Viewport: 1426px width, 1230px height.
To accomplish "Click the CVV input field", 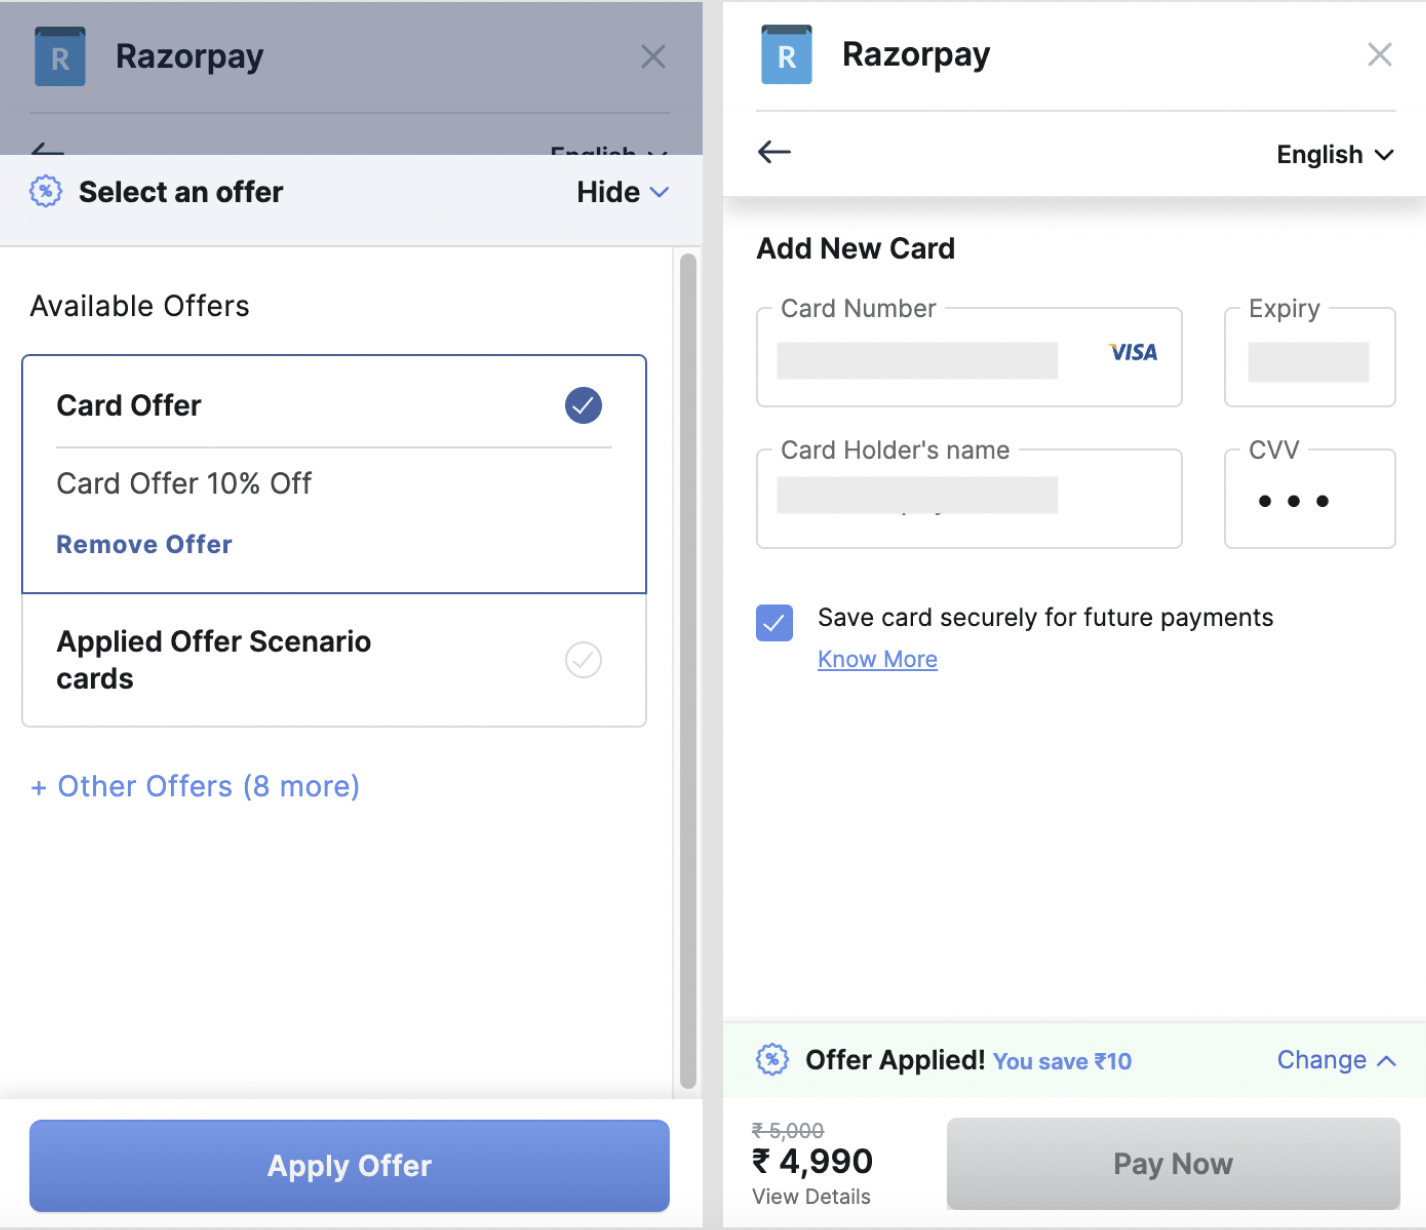I will click(x=1309, y=500).
